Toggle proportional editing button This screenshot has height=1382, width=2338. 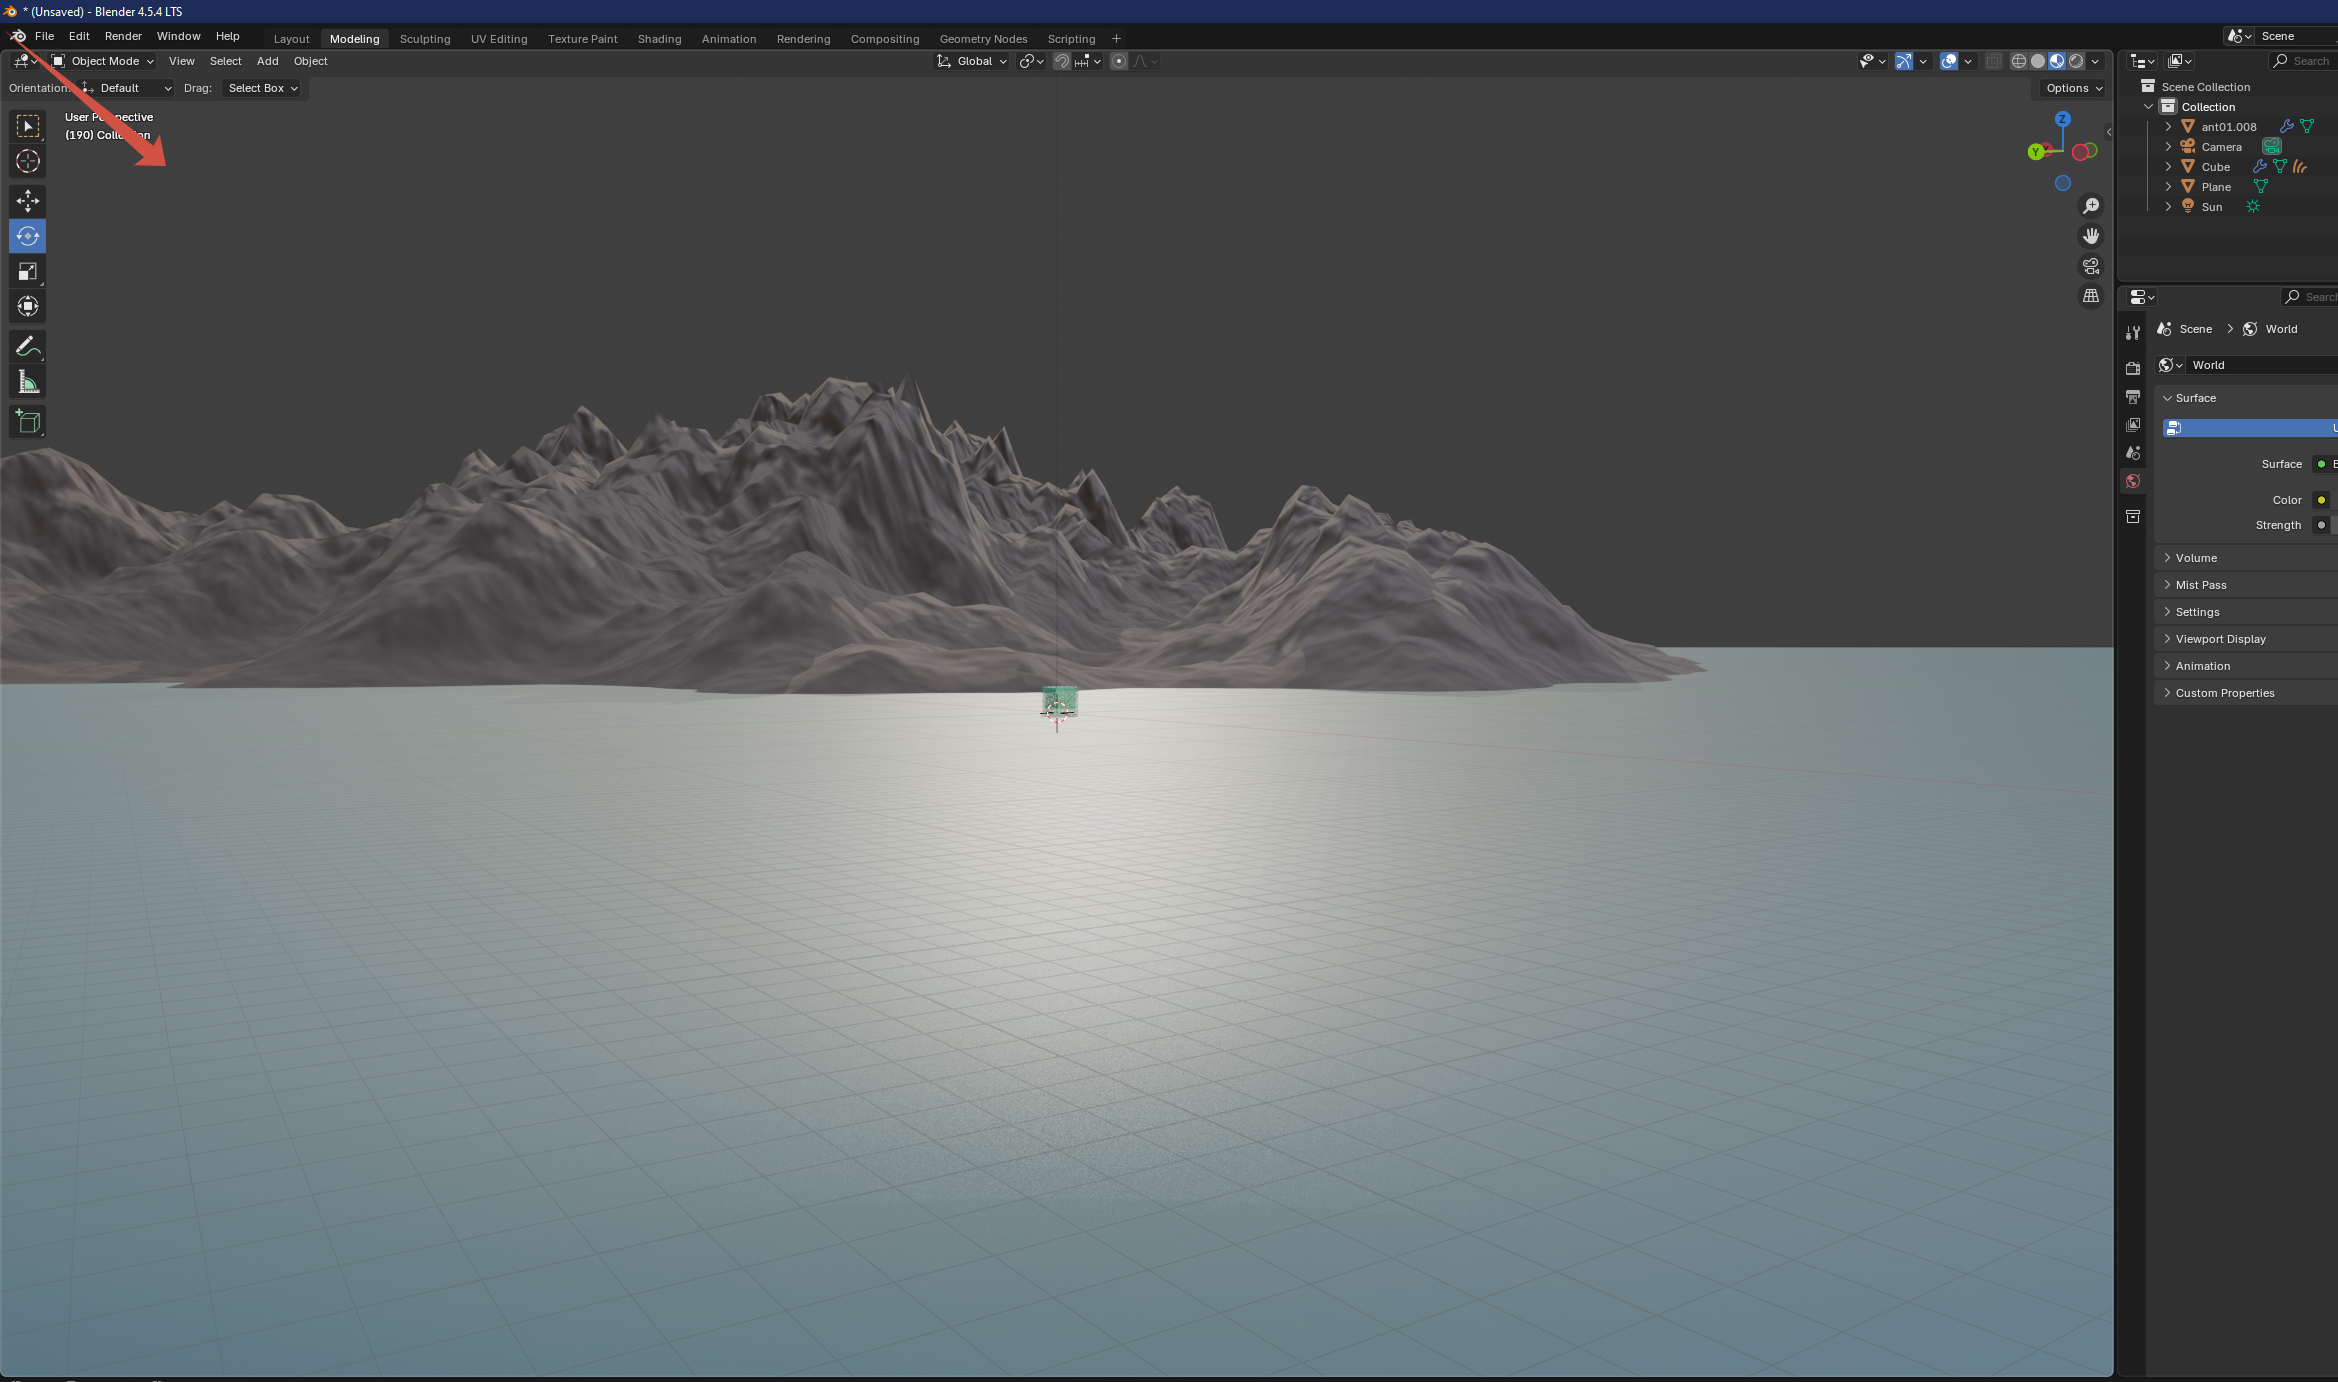click(1119, 61)
